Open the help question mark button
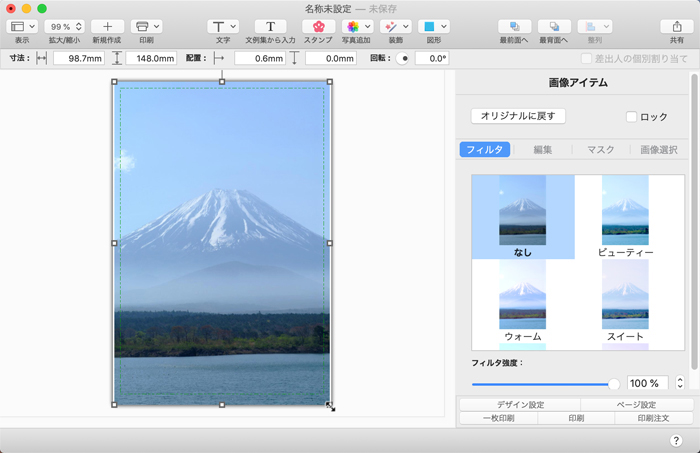This screenshot has height=453, width=700. [676, 440]
